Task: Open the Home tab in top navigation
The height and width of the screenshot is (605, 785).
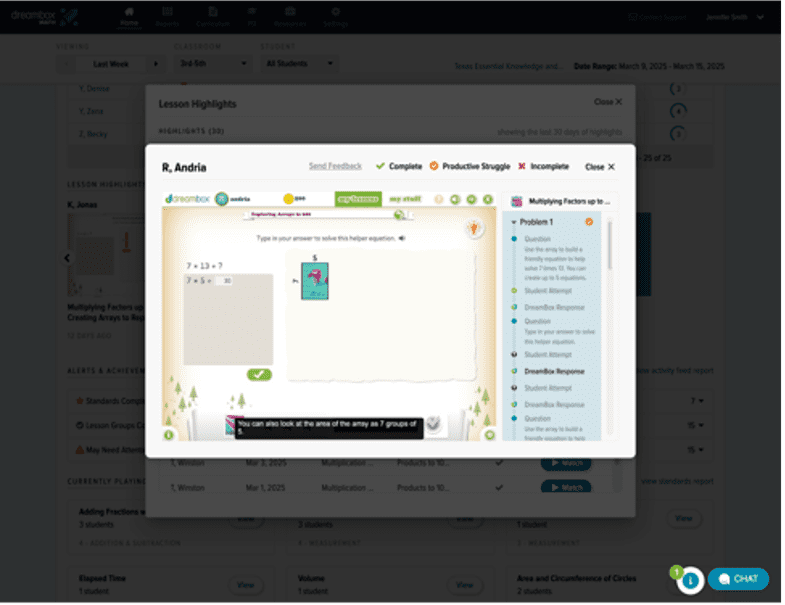Action: (129, 17)
